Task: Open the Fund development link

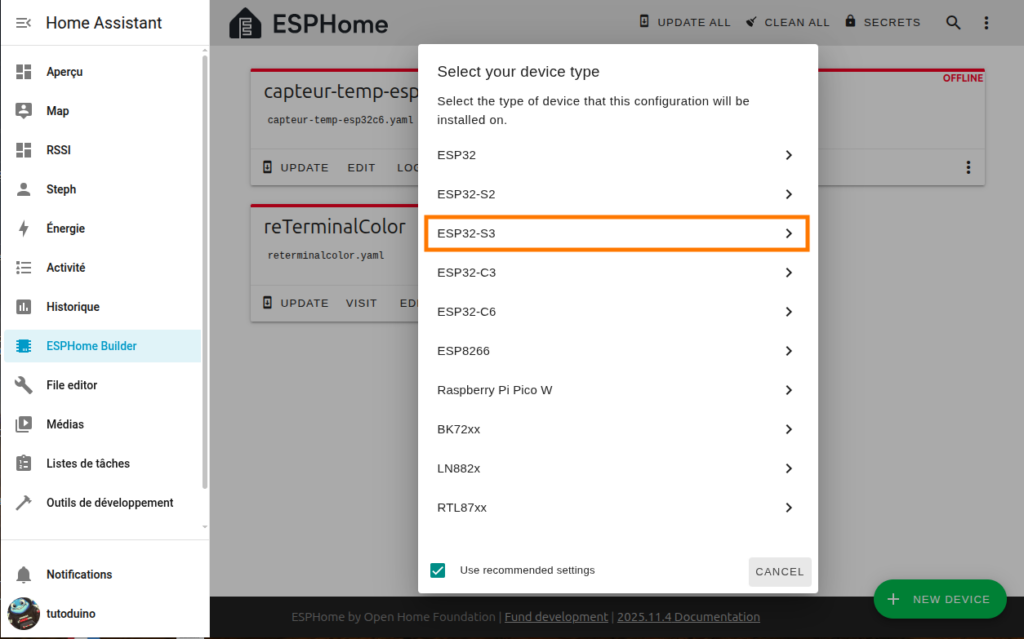Action: click(x=556, y=617)
